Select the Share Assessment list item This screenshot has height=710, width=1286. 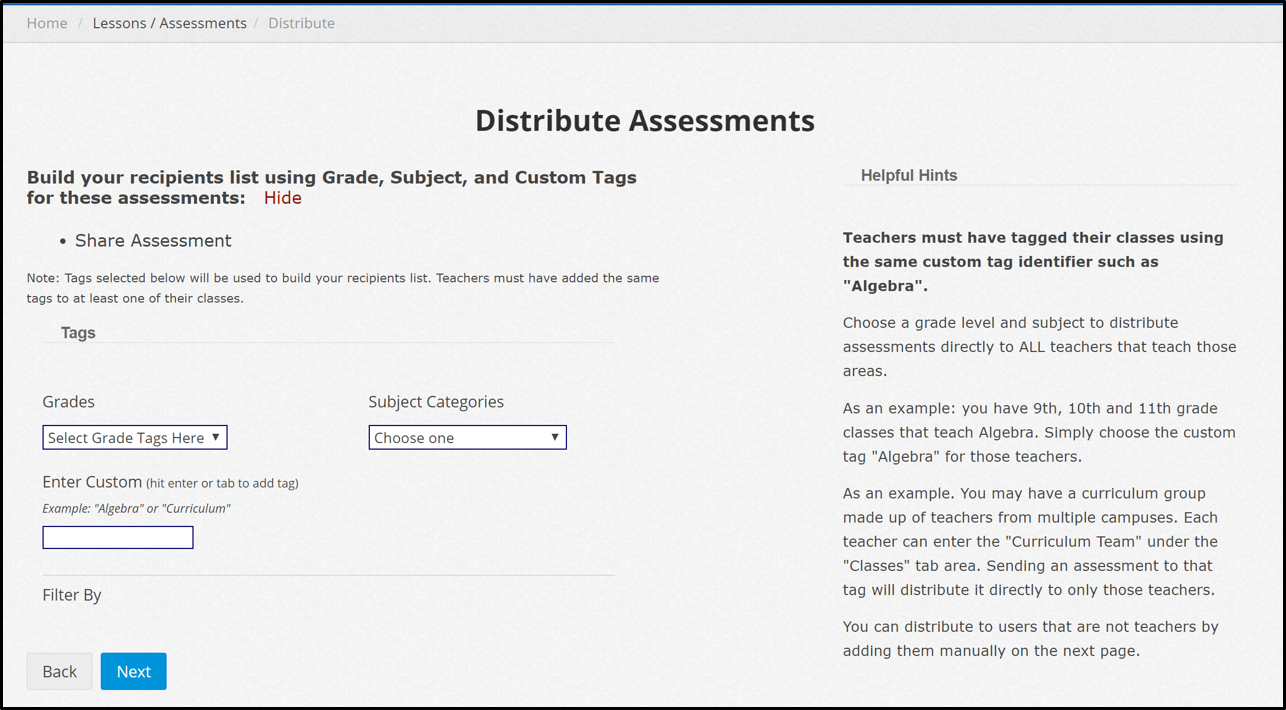click(x=153, y=241)
